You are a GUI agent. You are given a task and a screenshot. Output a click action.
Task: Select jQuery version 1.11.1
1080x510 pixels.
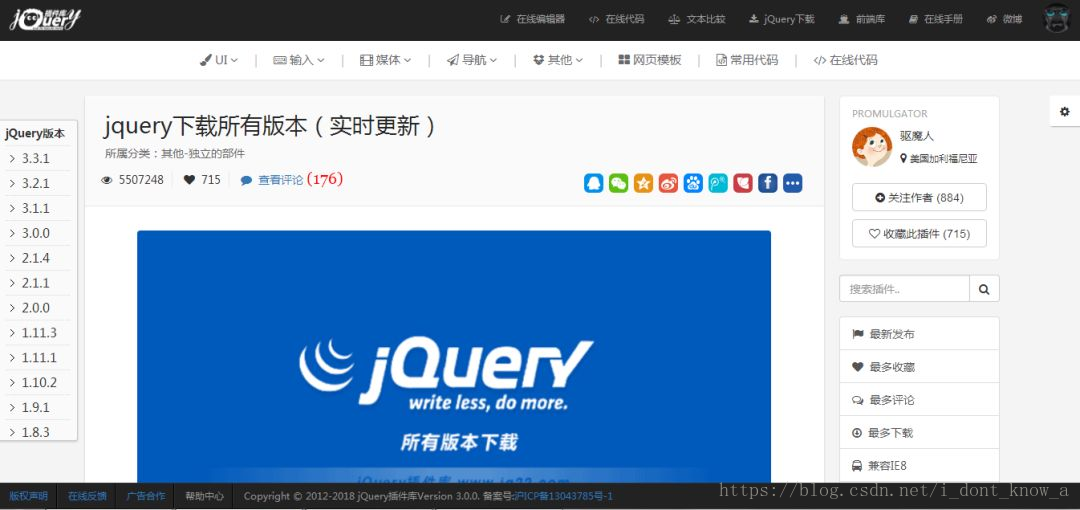pyautogui.click(x=39, y=358)
